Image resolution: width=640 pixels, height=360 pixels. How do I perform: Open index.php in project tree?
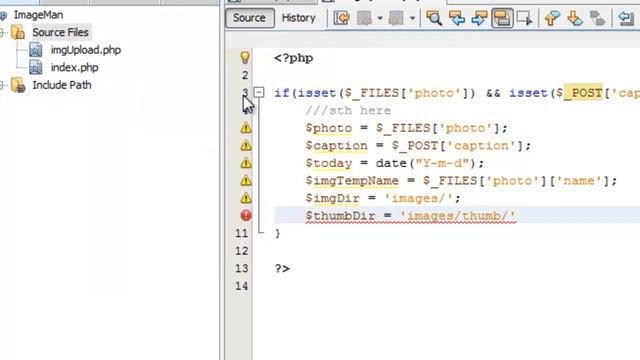(74, 68)
